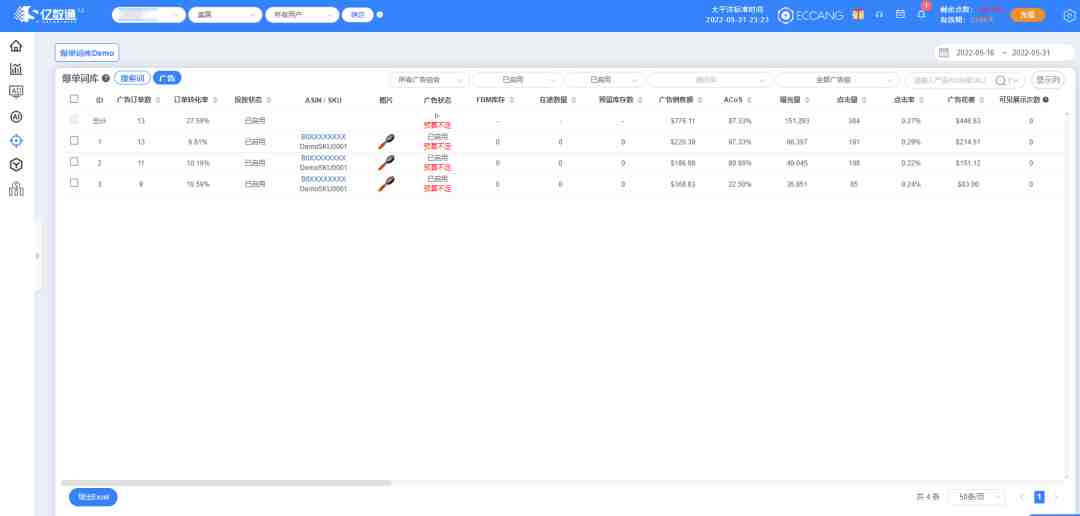The height and width of the screenshot is (516, 1080).
Task: Open the date range 2022-05-16 to 2022-05-31
Action: point(1002,52)
